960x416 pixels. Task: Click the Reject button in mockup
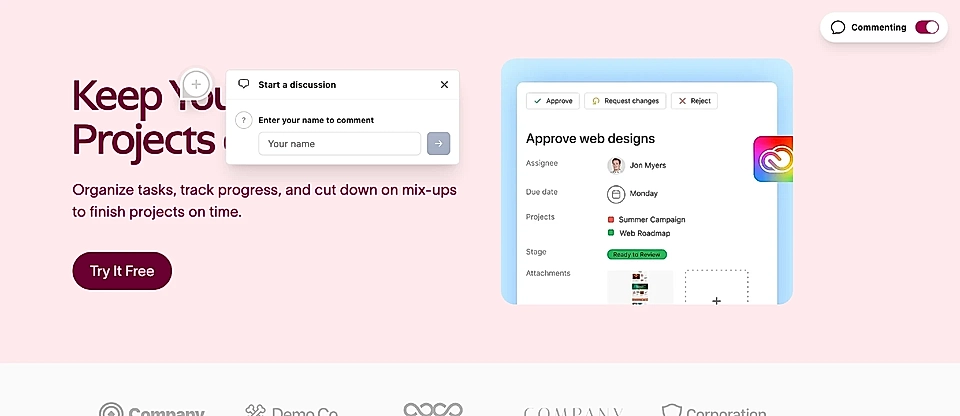(x=694, y=101)
